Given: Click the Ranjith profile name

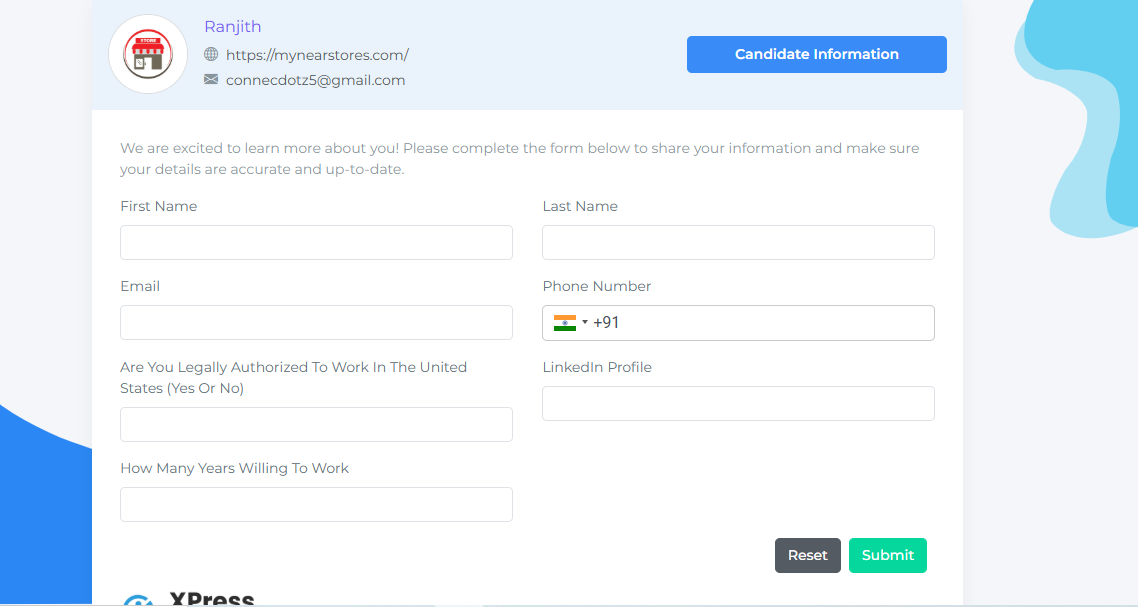Looking at the screenshot, I should [233, 27].
